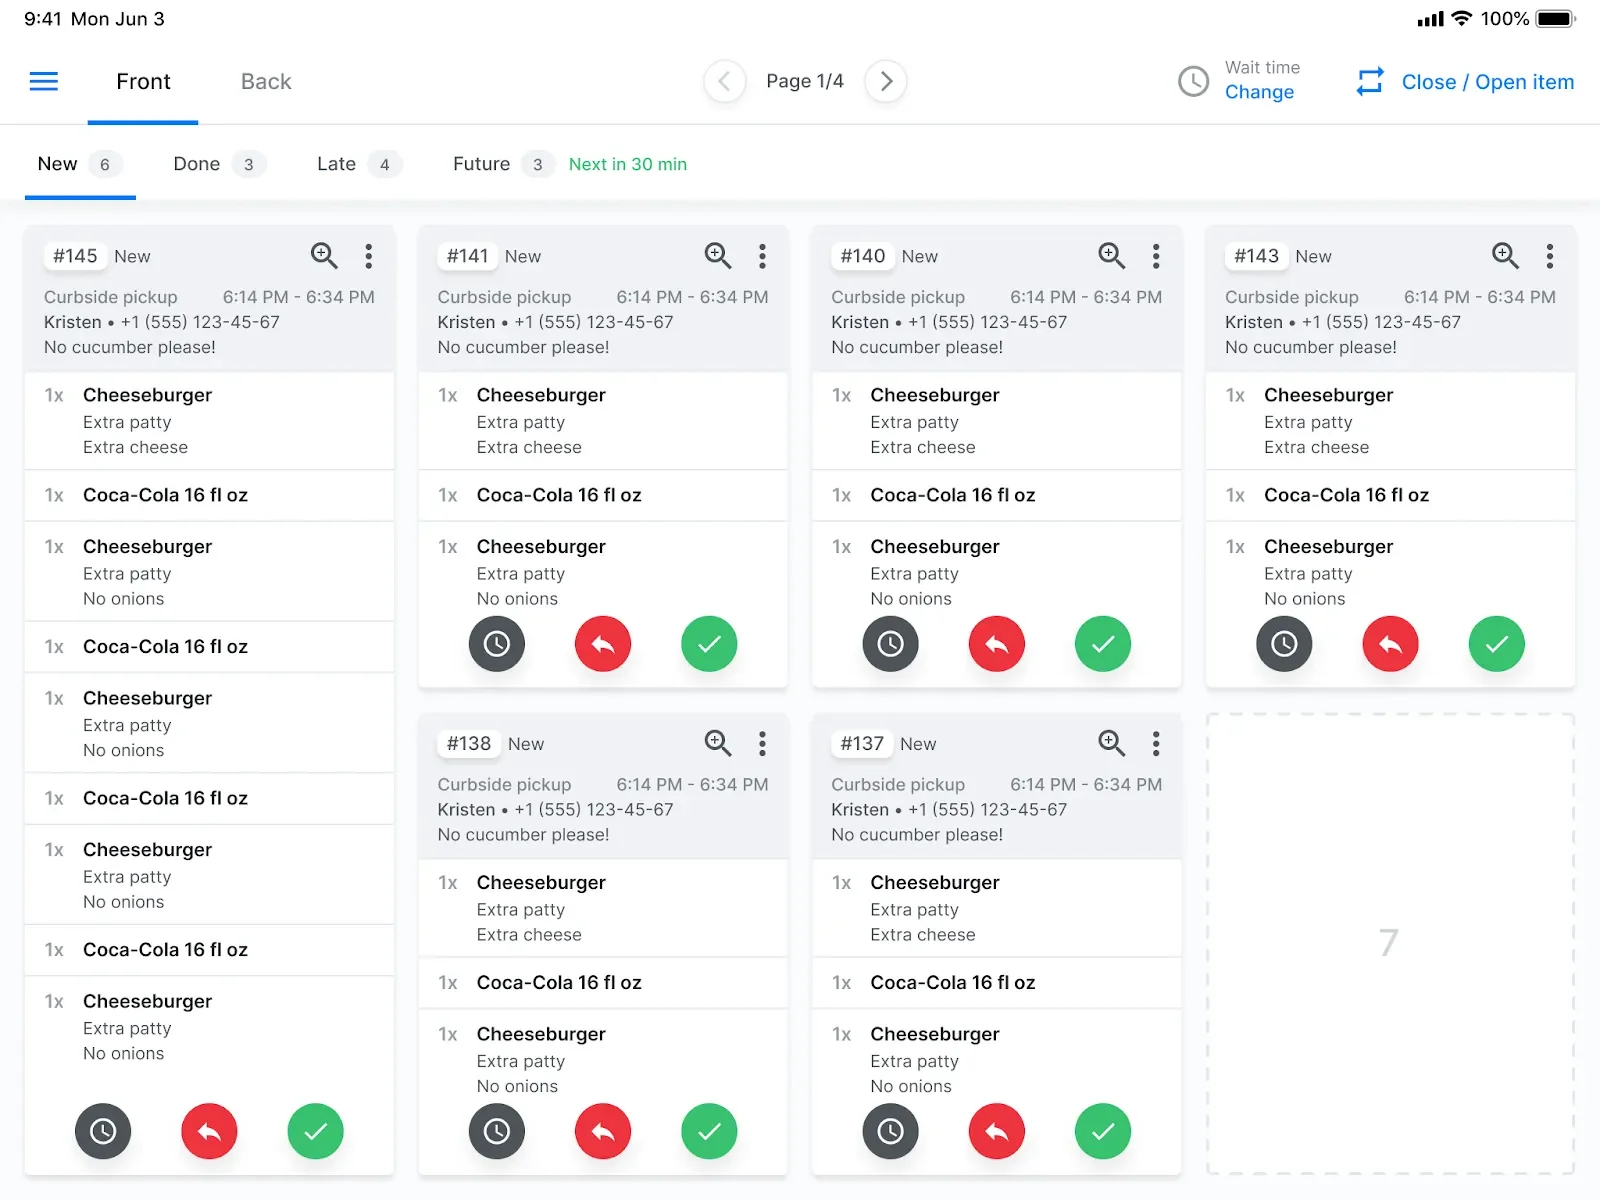Click the Wi-Fi icon in status bar
The image size is (1600, 1200).
1462,18
